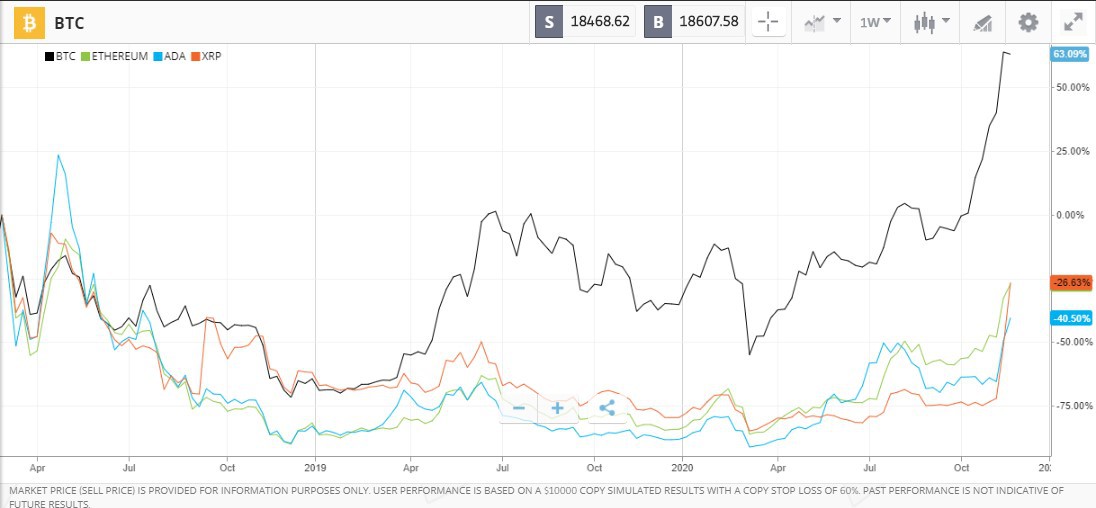The width and height of the screenshot is (1096, 508).
Task: Toggle the ETHEREUM series in legend
Action: click(119, 56)
